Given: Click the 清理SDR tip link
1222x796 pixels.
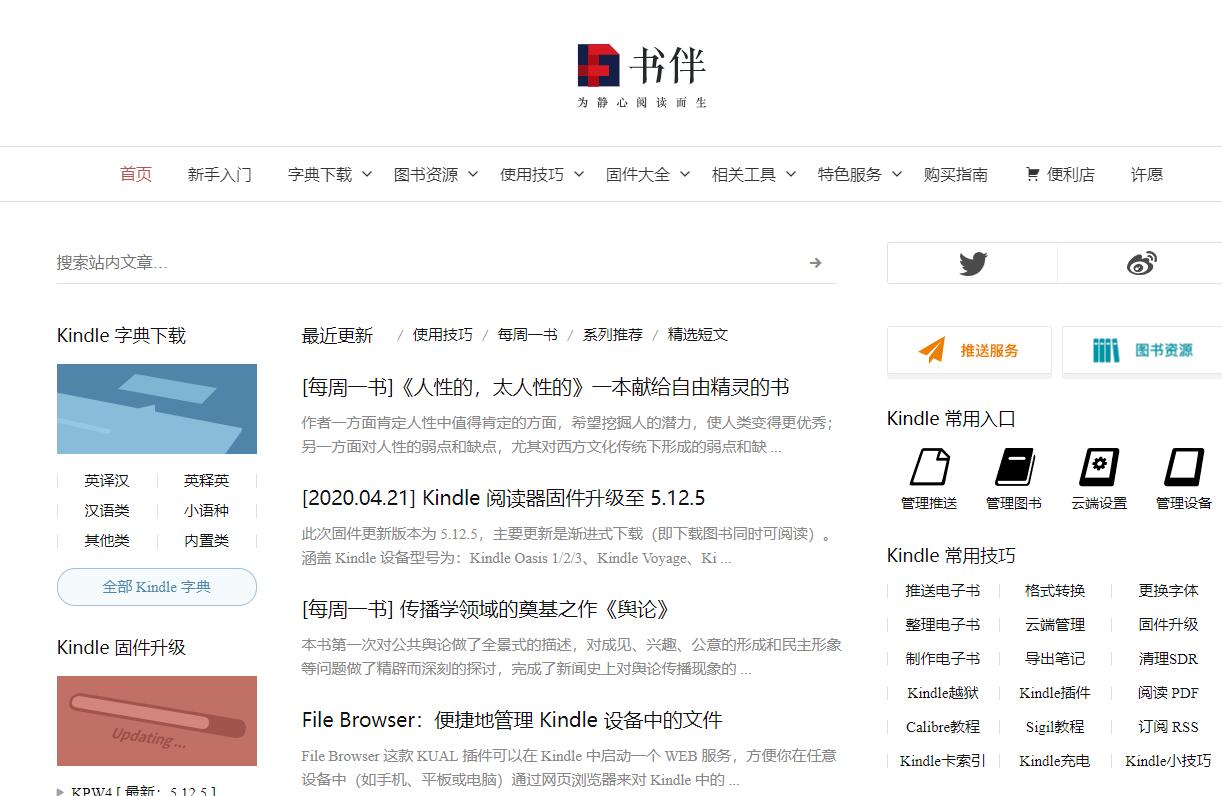Looking at the screenshot, I should point(1168,659).
